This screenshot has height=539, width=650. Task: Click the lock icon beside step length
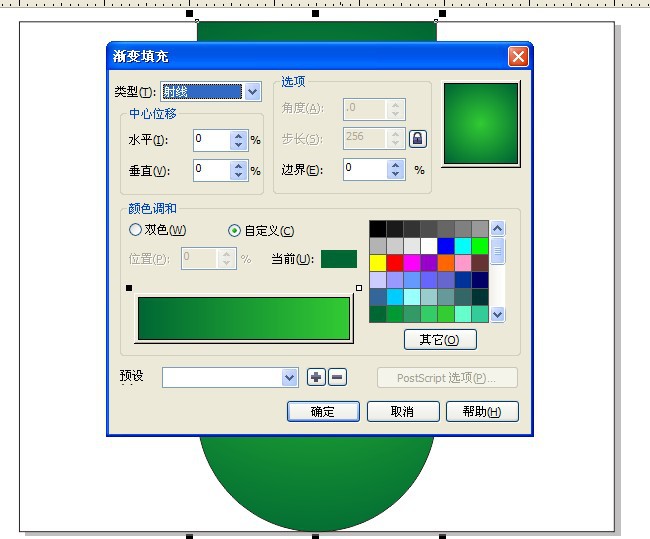tap(417, 138)
